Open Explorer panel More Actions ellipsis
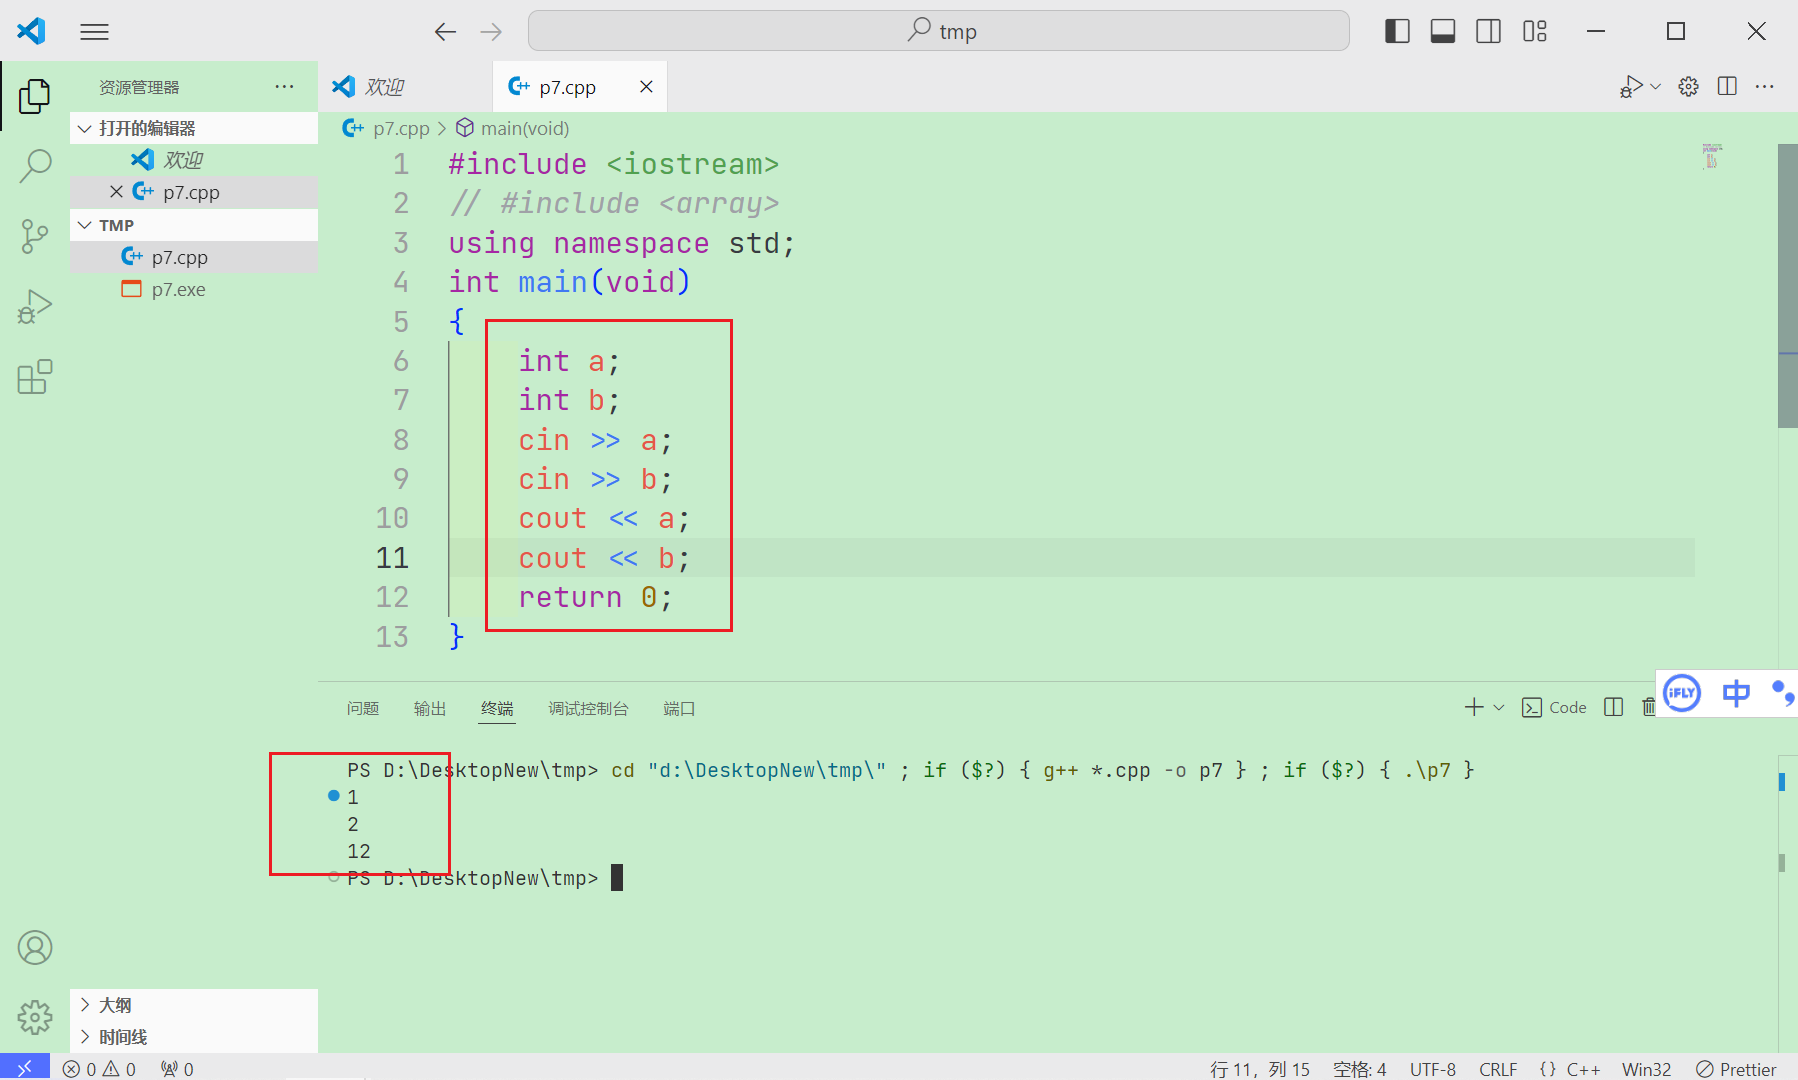The image size is (1798, 1080). point(284,87)
